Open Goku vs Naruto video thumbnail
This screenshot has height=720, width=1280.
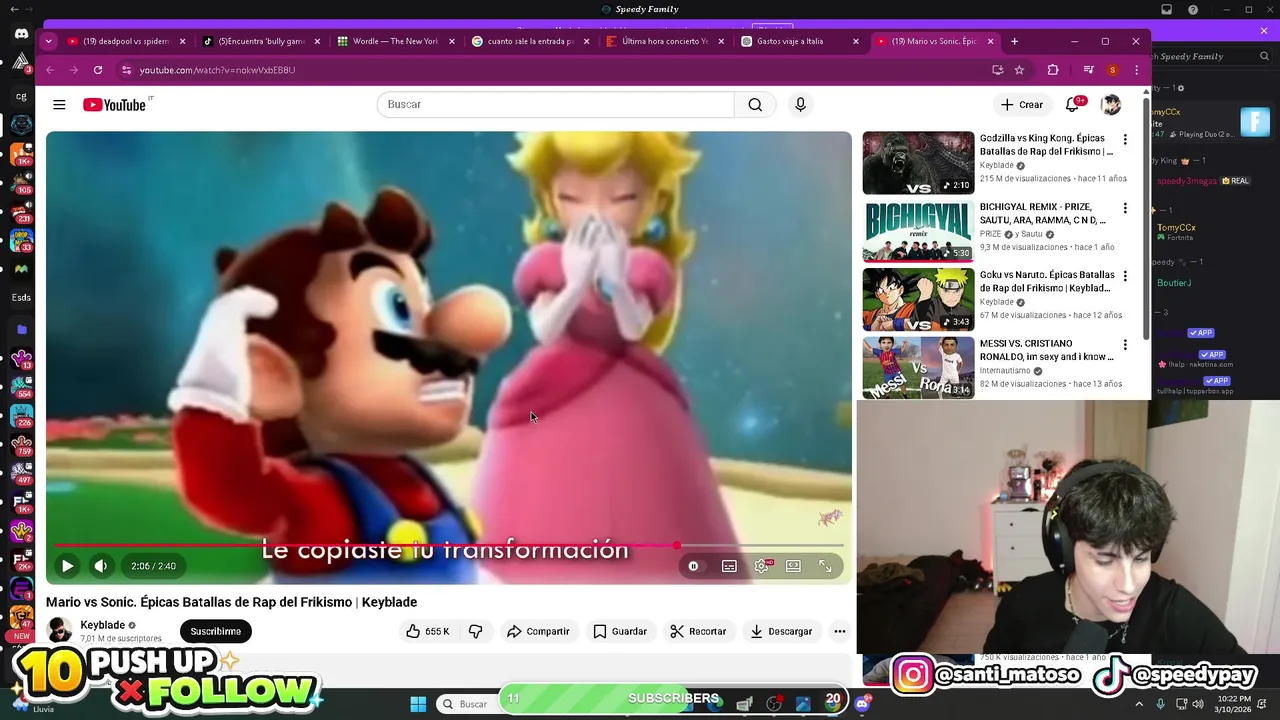click(x=918, y=299)
